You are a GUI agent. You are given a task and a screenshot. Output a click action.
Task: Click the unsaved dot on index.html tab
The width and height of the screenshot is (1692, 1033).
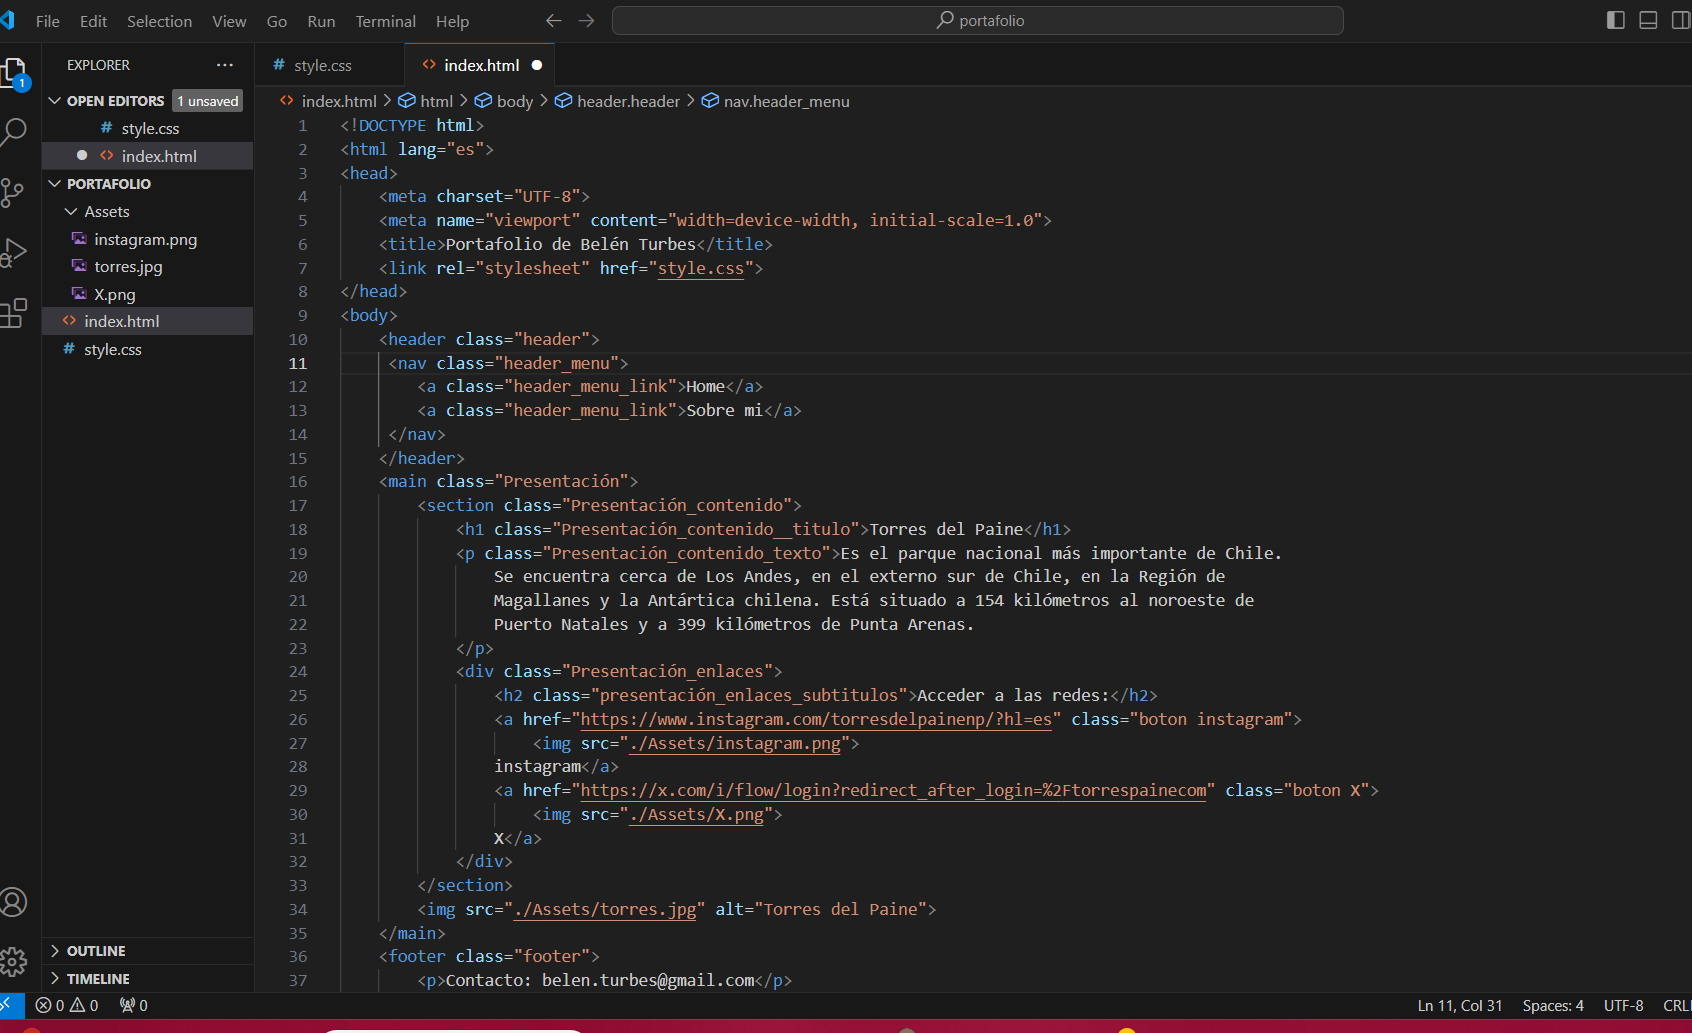[537, 65]
